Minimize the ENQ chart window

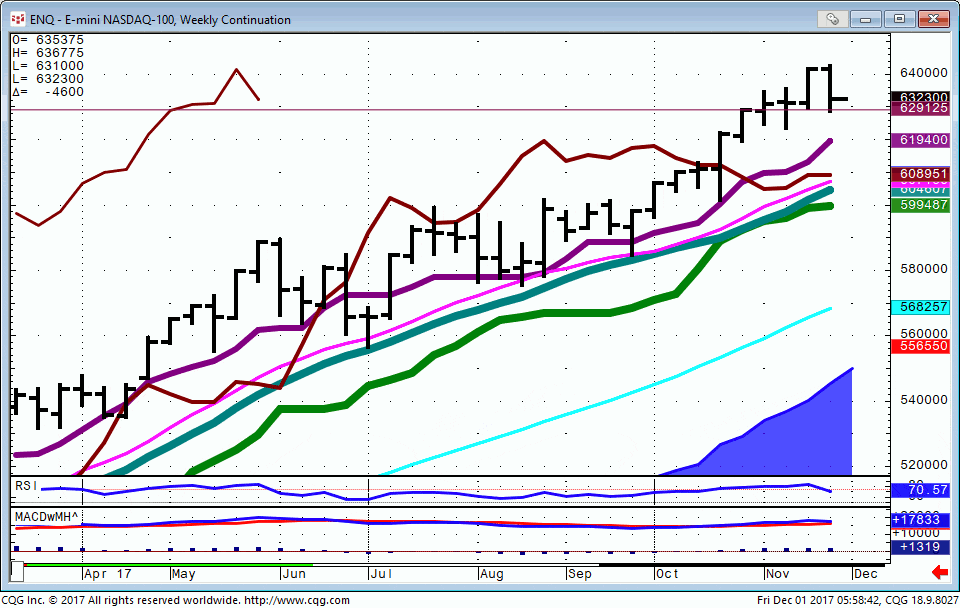click(x=865, y=19)
